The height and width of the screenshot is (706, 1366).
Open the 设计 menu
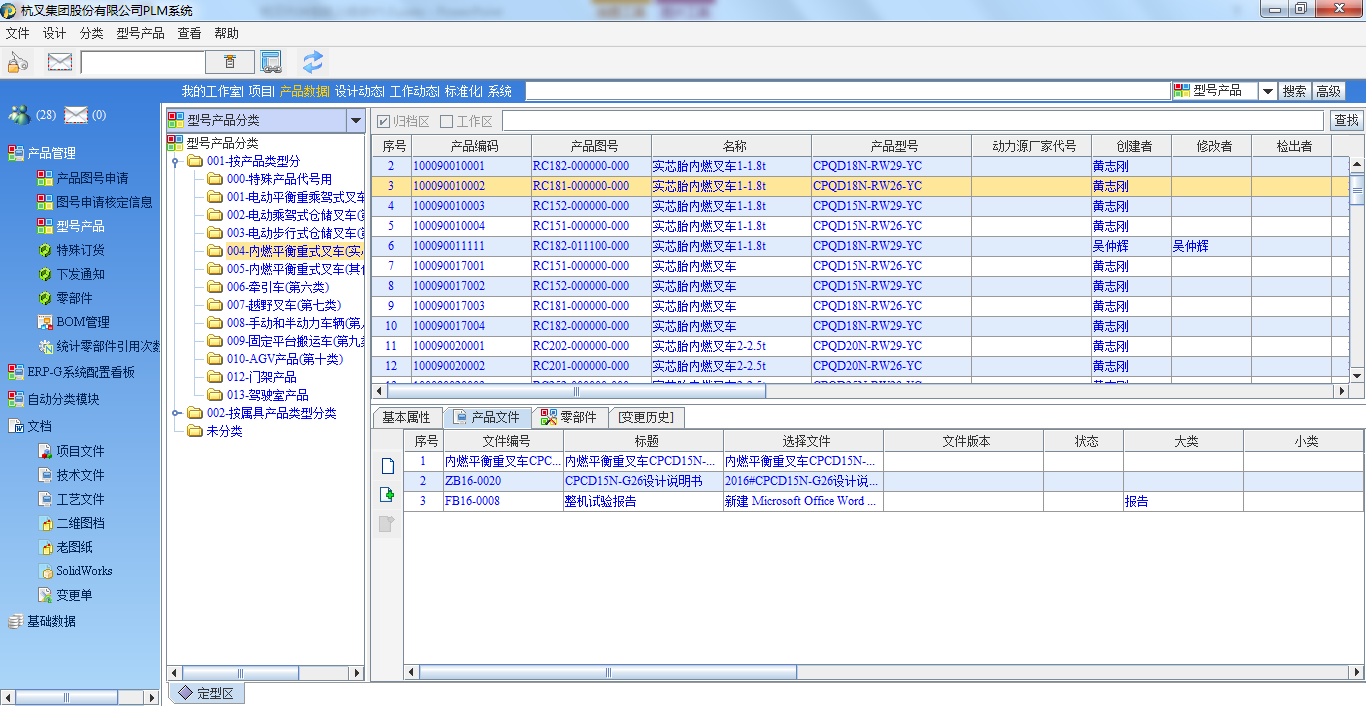pos(54,33)
